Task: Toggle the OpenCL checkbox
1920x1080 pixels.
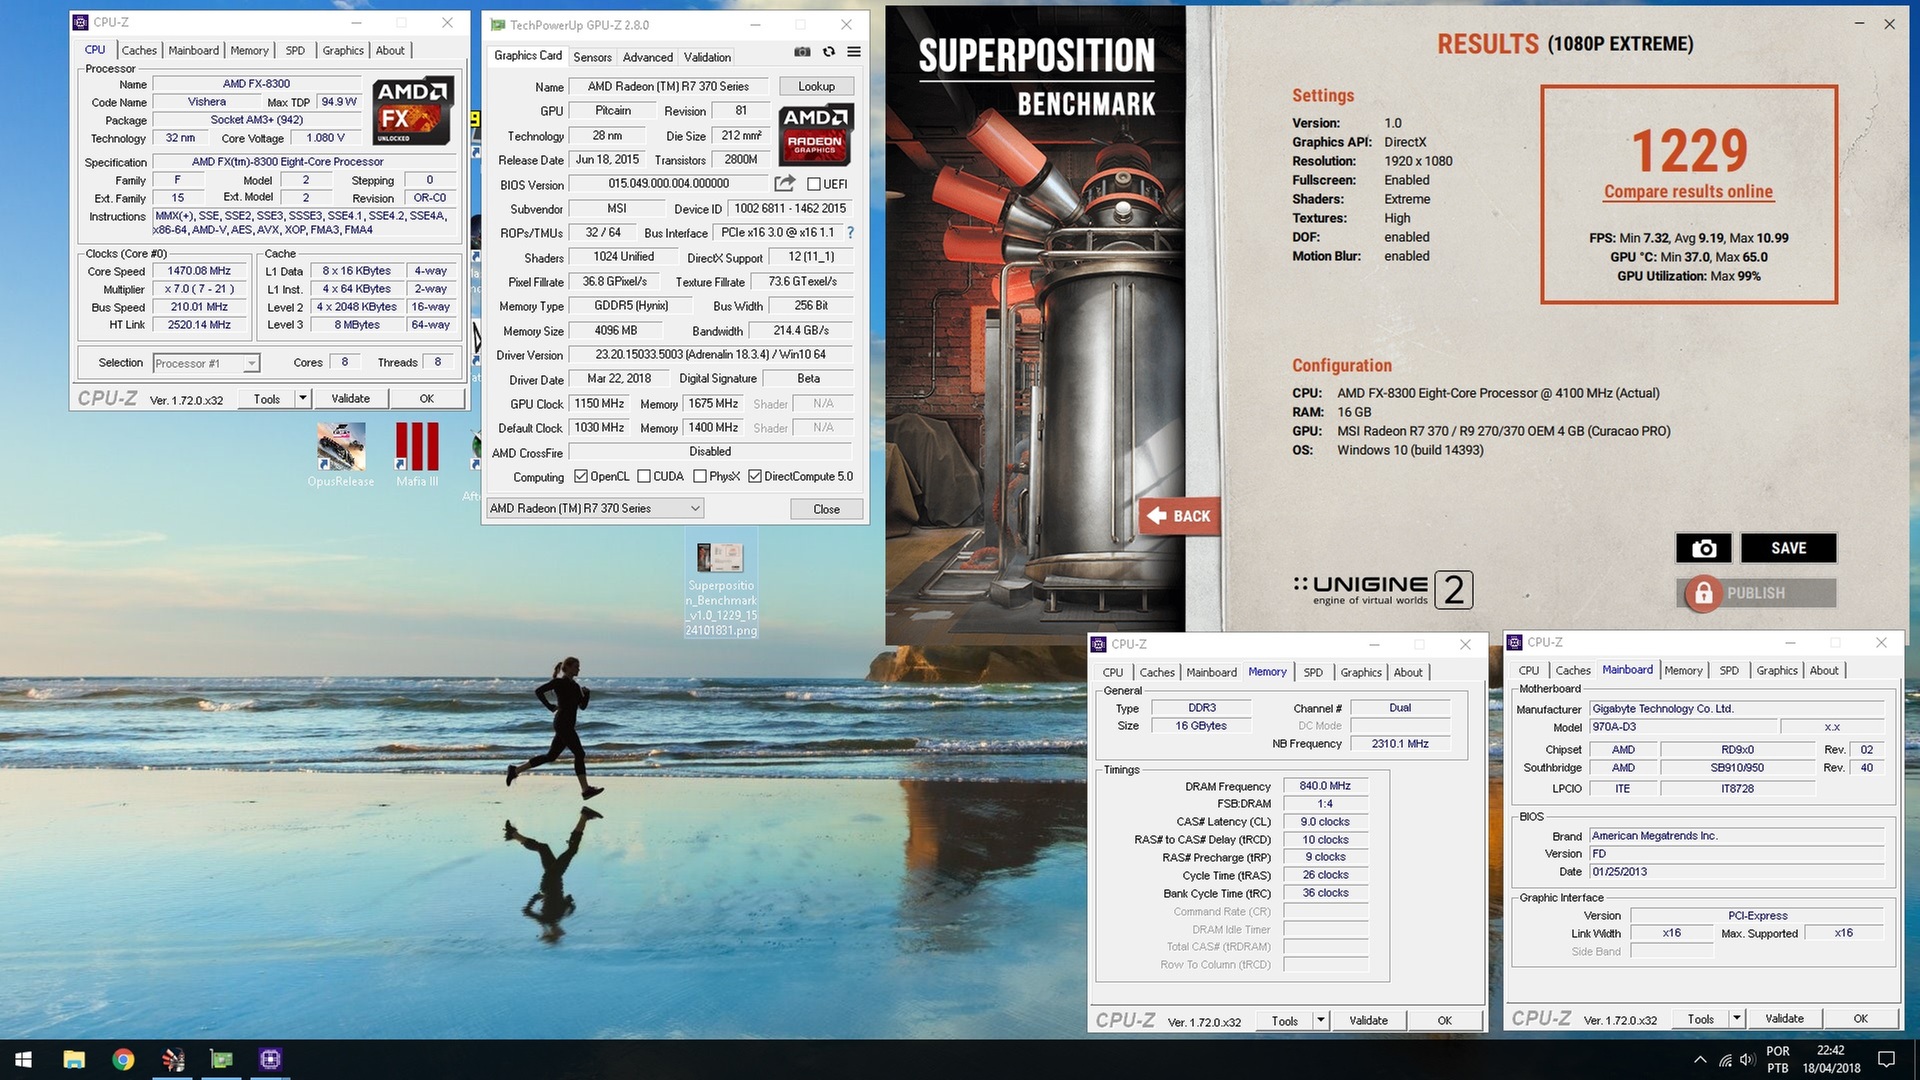Action: pyautogui.click(x=580, y=476)
